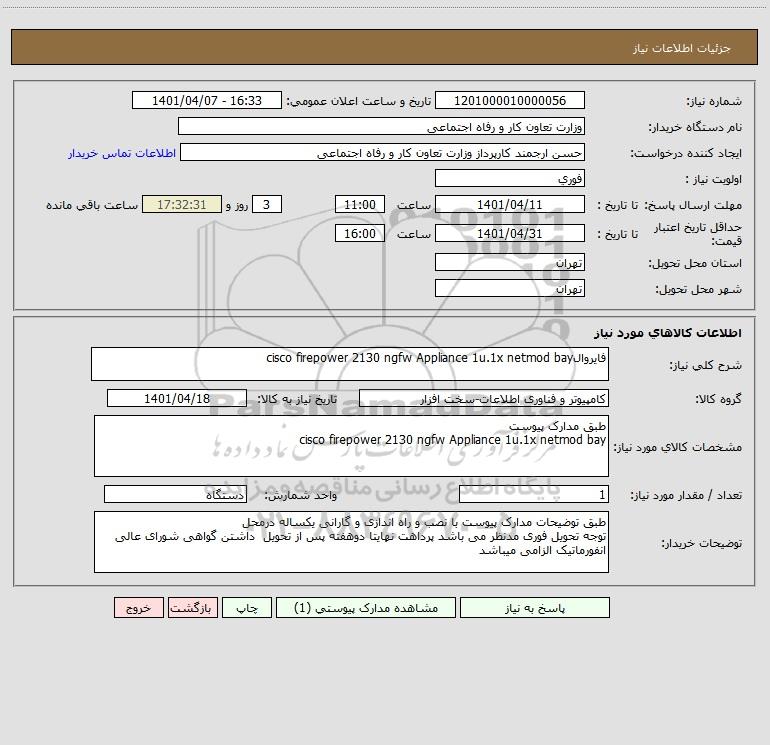Click the واحد شمارش label
Image resolution: width=770 pixels, height=745 pixels.
[x=301, y=496]
